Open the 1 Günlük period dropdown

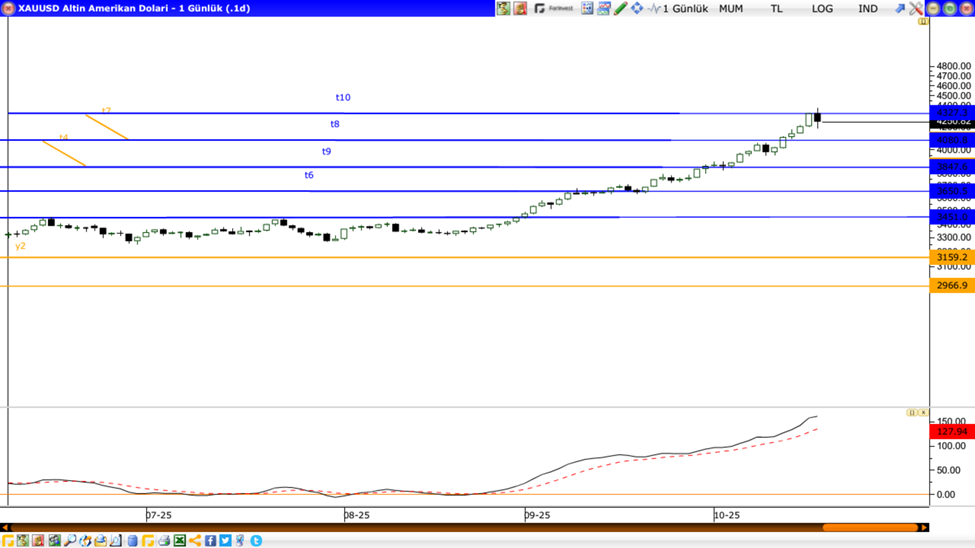685,8
